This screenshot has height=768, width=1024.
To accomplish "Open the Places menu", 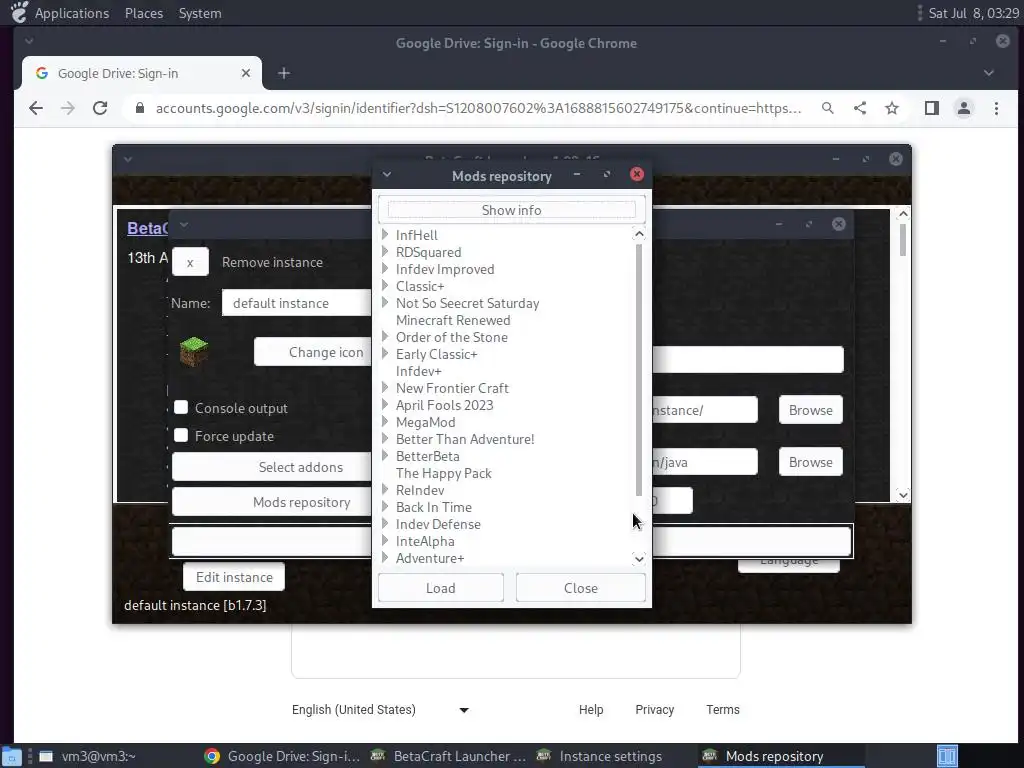I will pyautogui.click(x=144, y=13).
